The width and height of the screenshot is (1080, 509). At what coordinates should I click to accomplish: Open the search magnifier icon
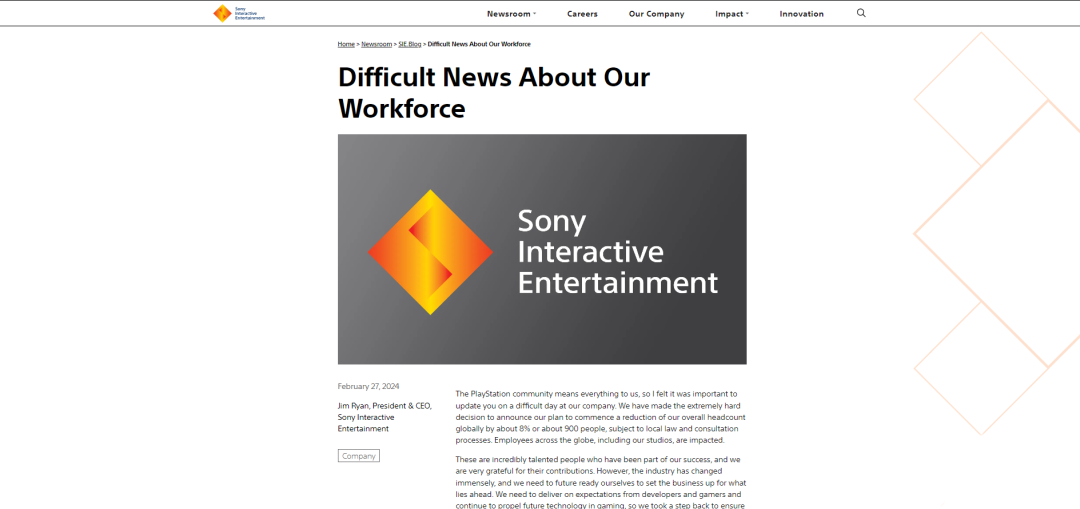[861, 13]
